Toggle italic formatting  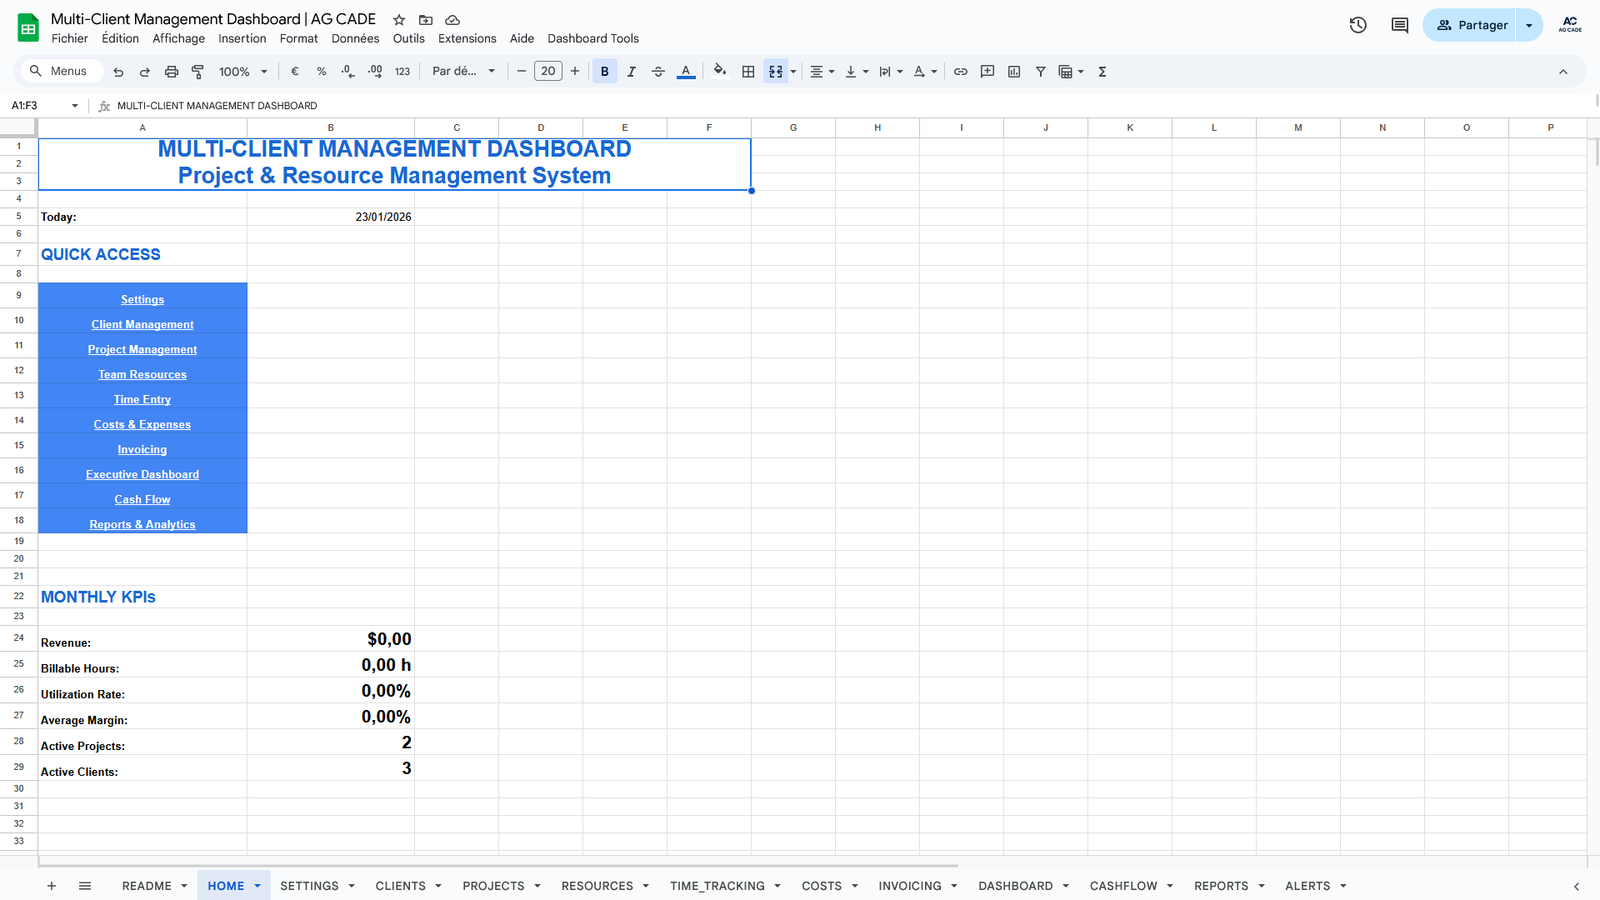631,72
